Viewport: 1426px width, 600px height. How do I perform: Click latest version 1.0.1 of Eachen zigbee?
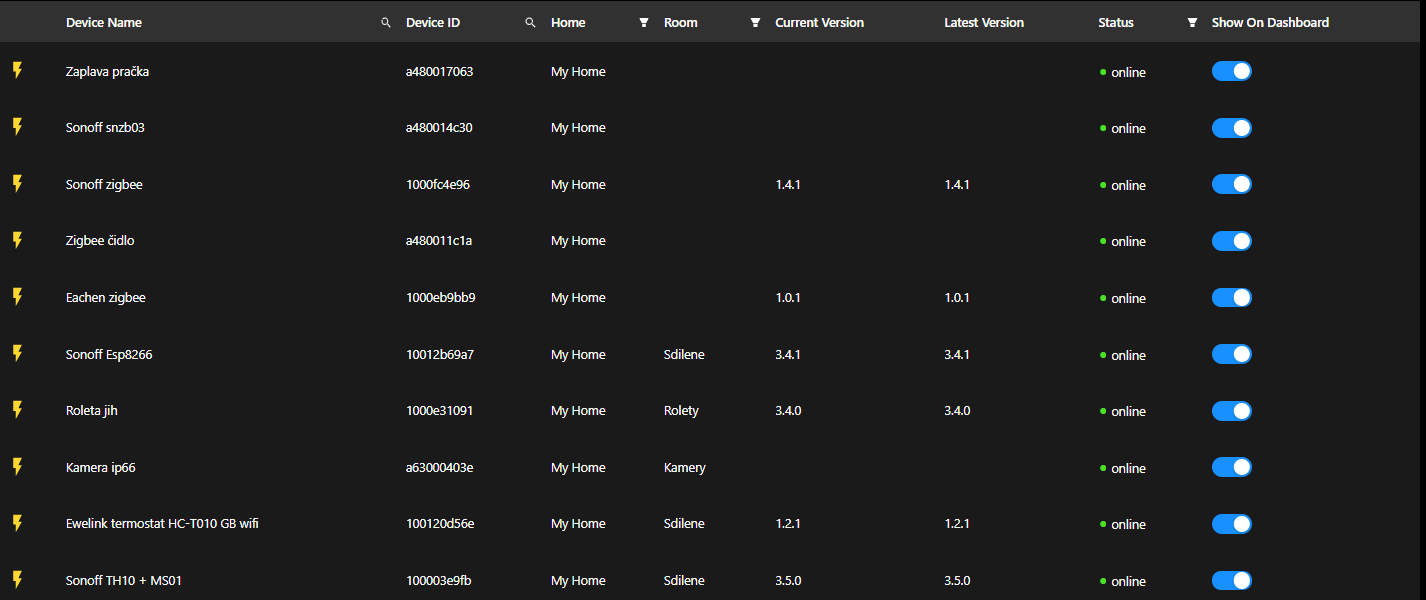tap(957, 298)
